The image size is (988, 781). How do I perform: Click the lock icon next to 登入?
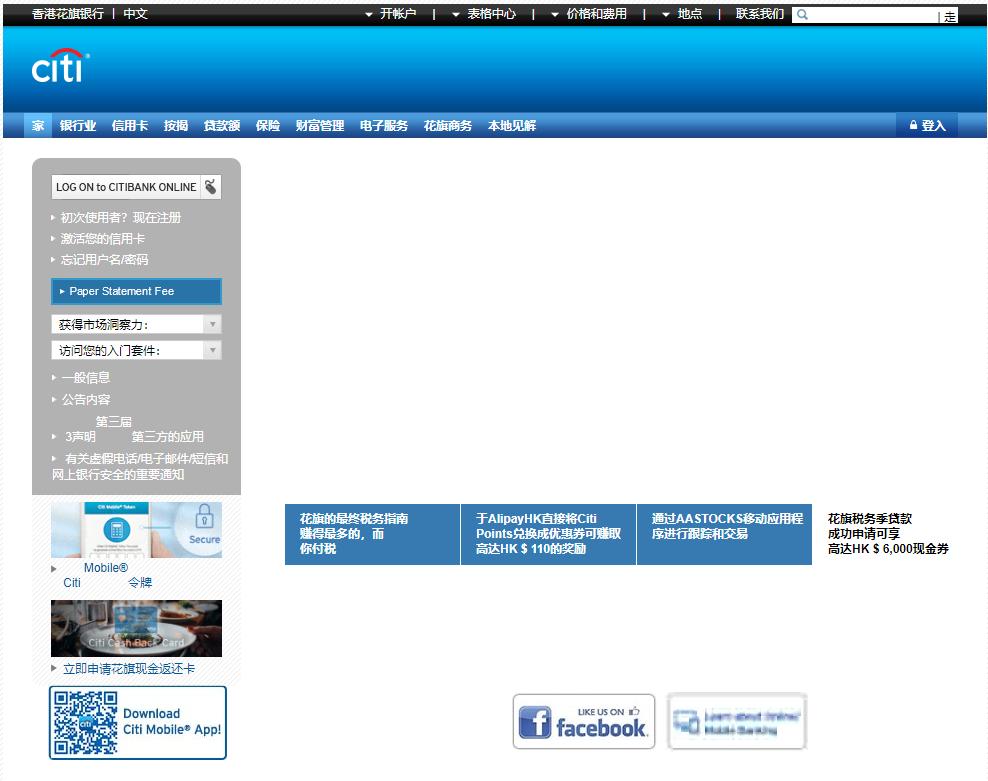913,125
